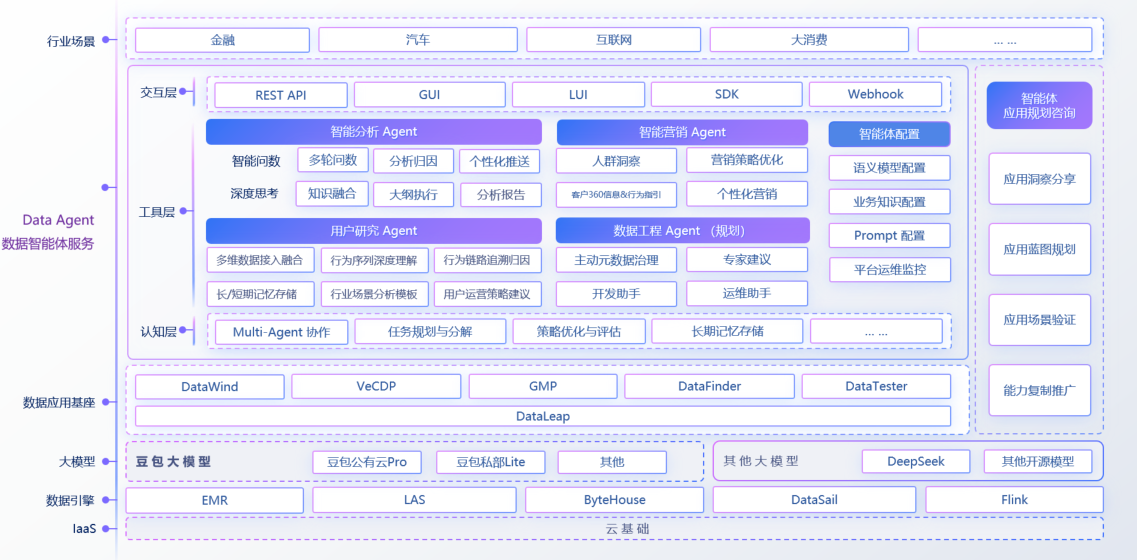Click the 智能体配置 header button

(x=889, y=134)
